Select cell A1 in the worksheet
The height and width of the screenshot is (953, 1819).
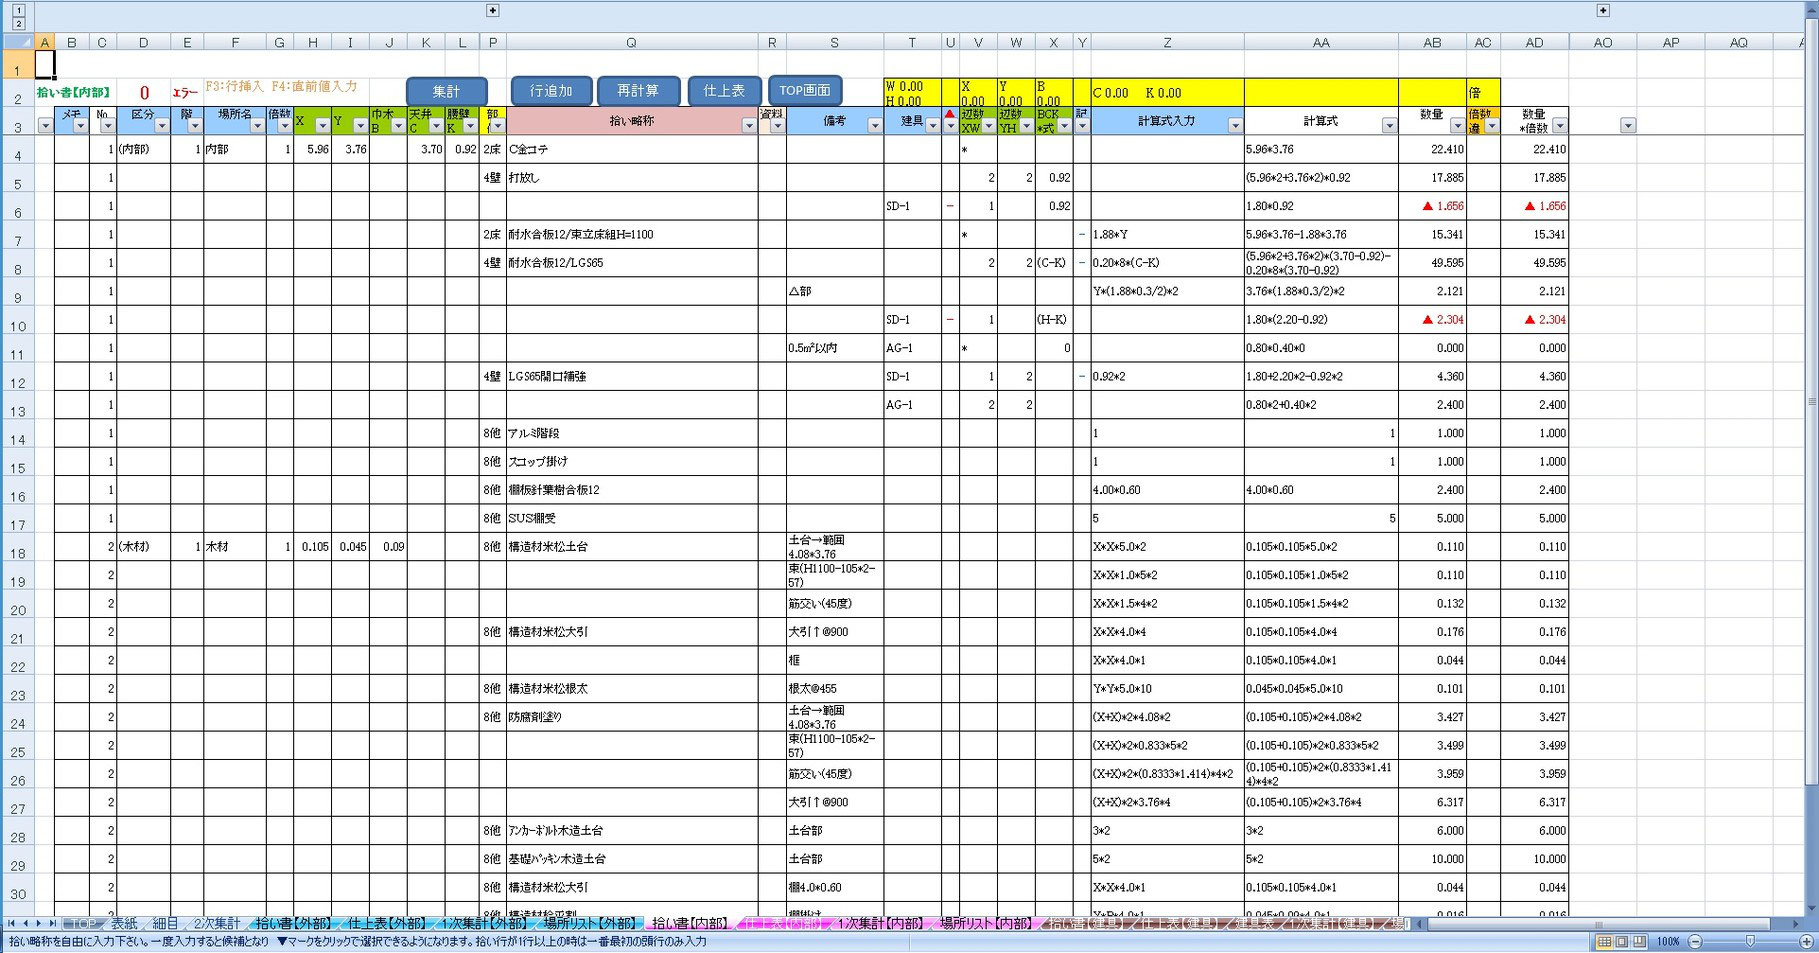tap(45, 65)
